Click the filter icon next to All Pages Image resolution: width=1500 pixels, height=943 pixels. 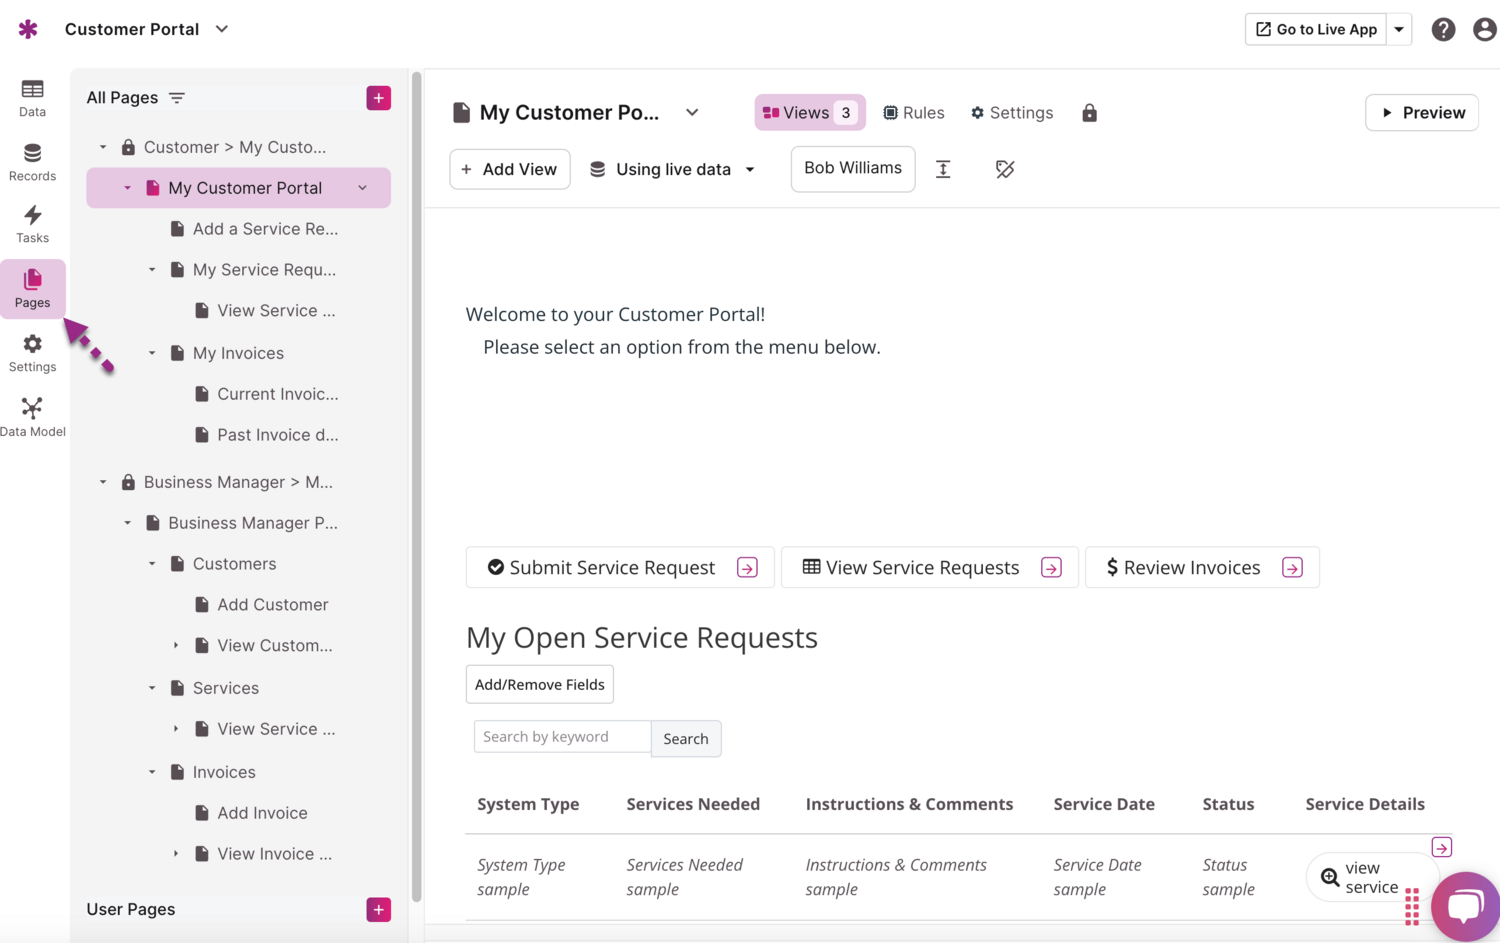(x=177, y=98)
